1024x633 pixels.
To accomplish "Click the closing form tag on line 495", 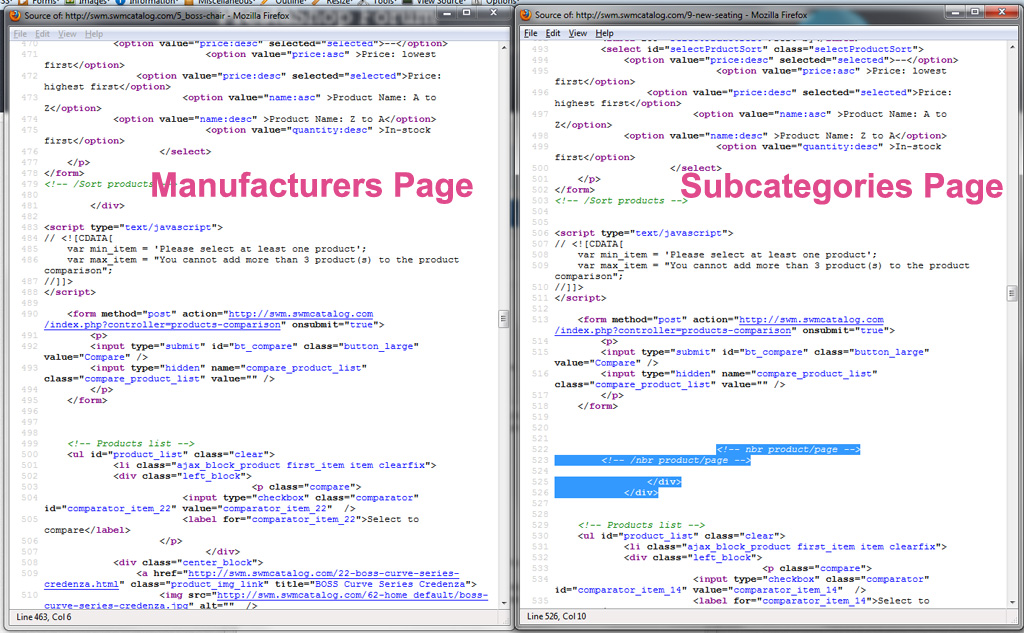I will tap(88, 400).
